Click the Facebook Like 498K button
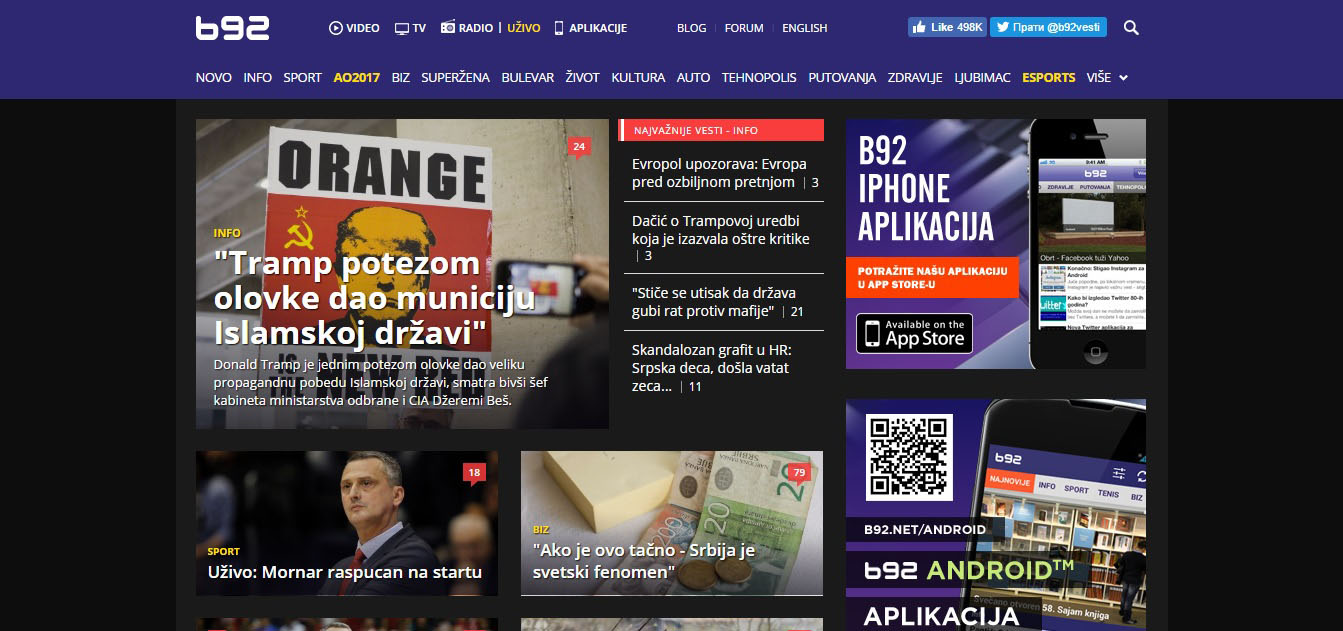The height and width of the screenshot is (631, 1343). tap(946, 27)
